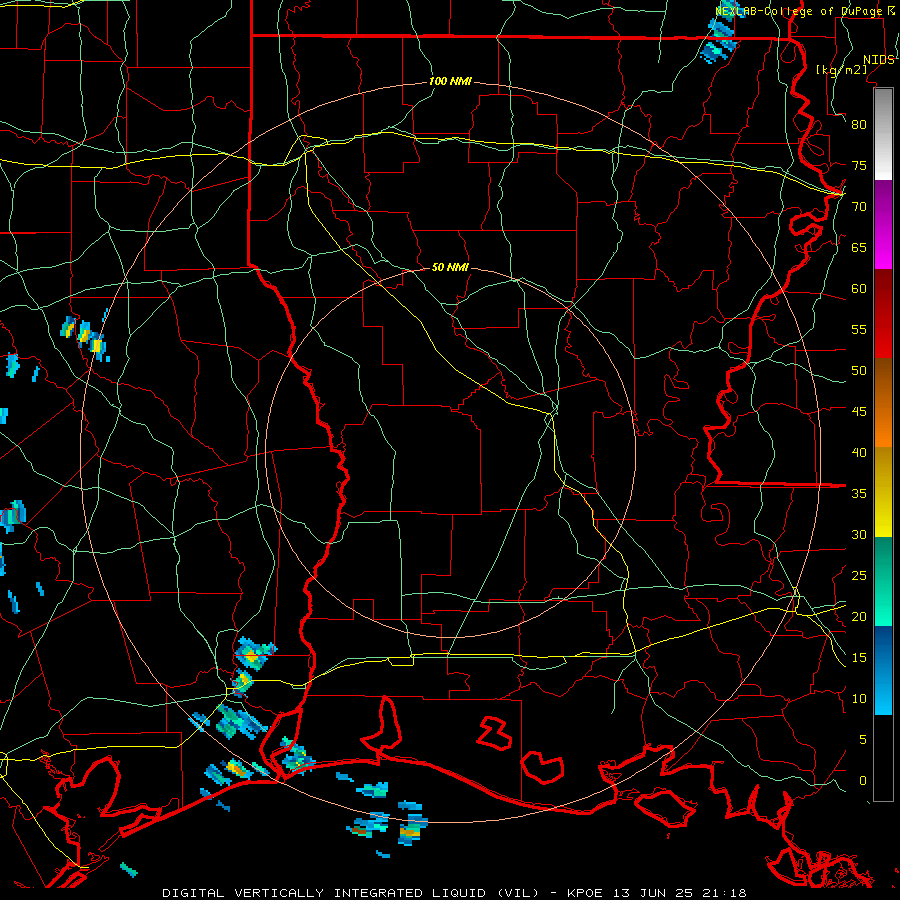Screen dimensions: 900x900
Task: Select the yellow-olive segment of the color bar
Action: click(883, 492)
